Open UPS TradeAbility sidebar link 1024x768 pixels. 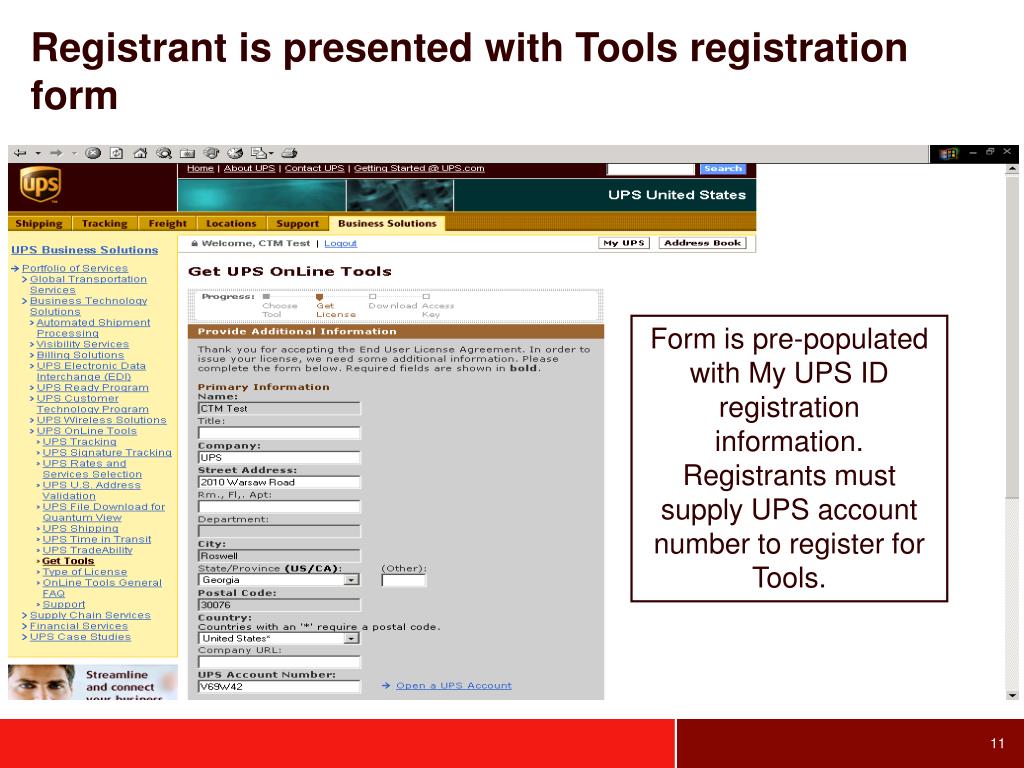(x=88, y=551)
